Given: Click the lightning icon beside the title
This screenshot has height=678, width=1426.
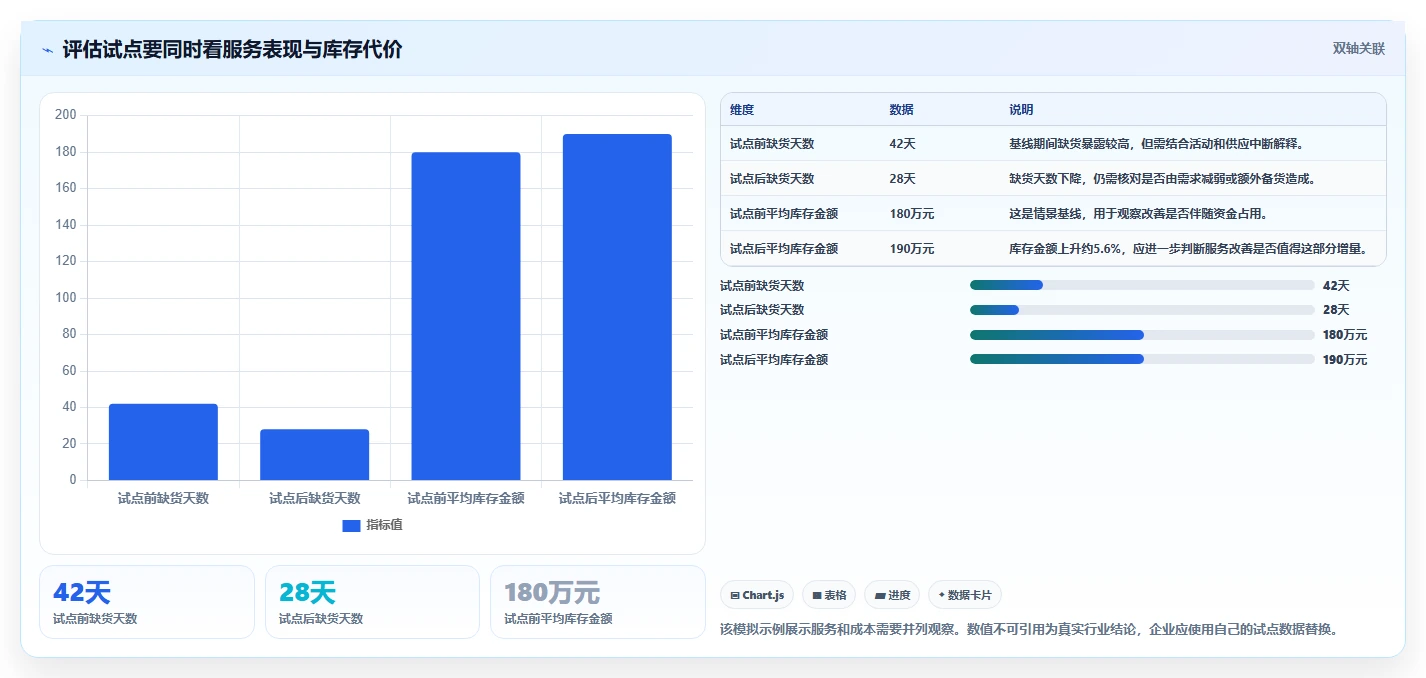Looking at the screenshot, I should coord(48,50).
